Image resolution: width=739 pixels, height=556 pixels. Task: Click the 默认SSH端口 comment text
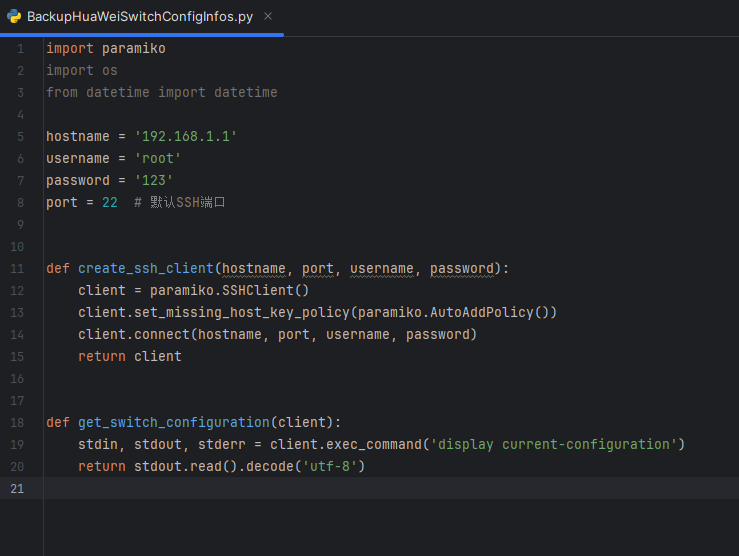pos(188,203)
